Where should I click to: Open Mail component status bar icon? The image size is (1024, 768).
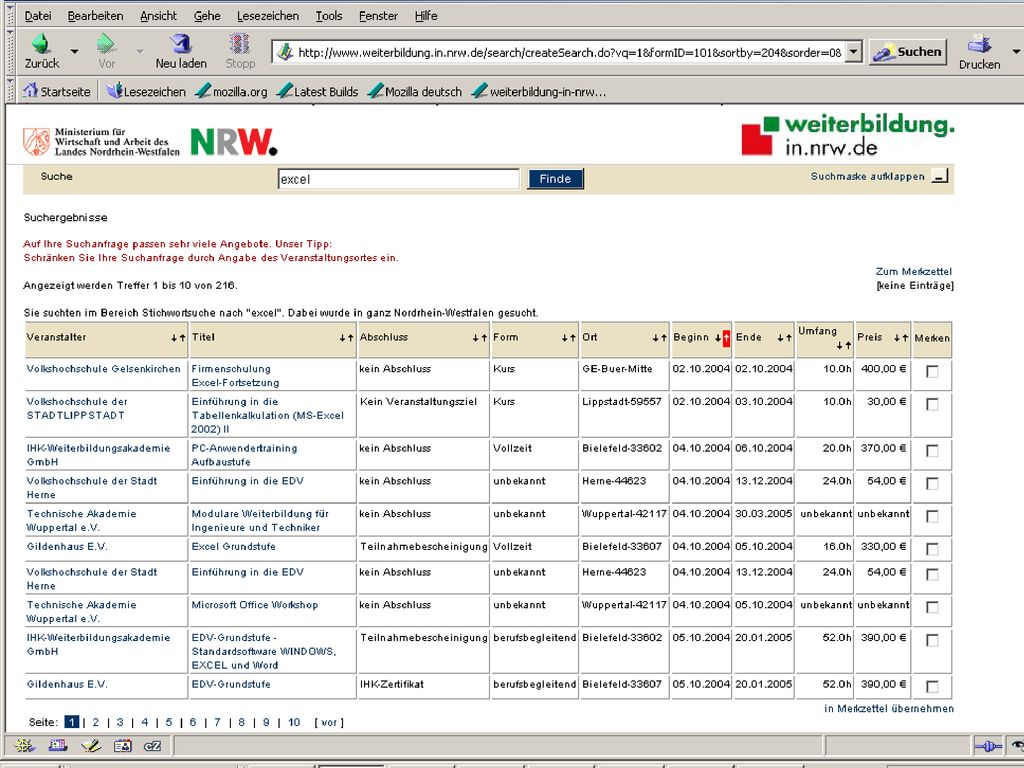(x=57, y=746)
